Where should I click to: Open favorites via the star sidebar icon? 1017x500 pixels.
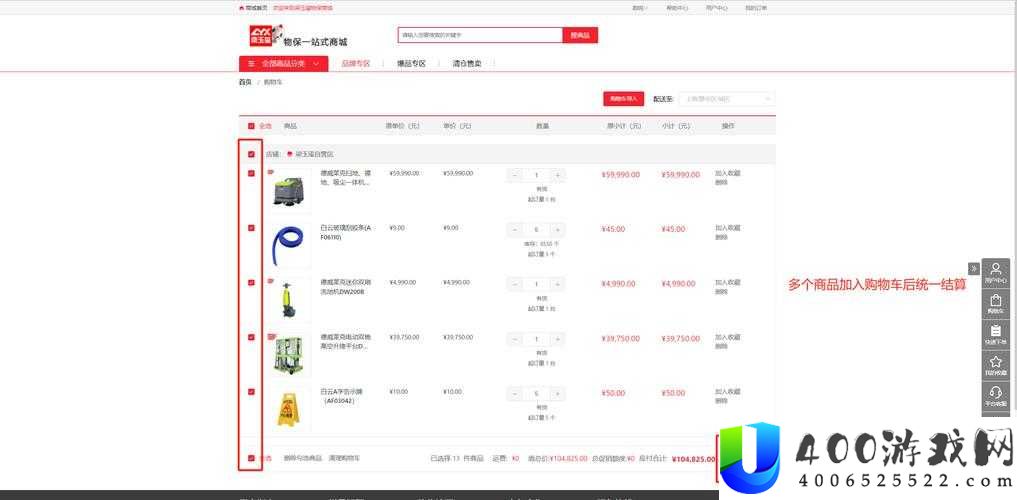click(x=996, y=365)
